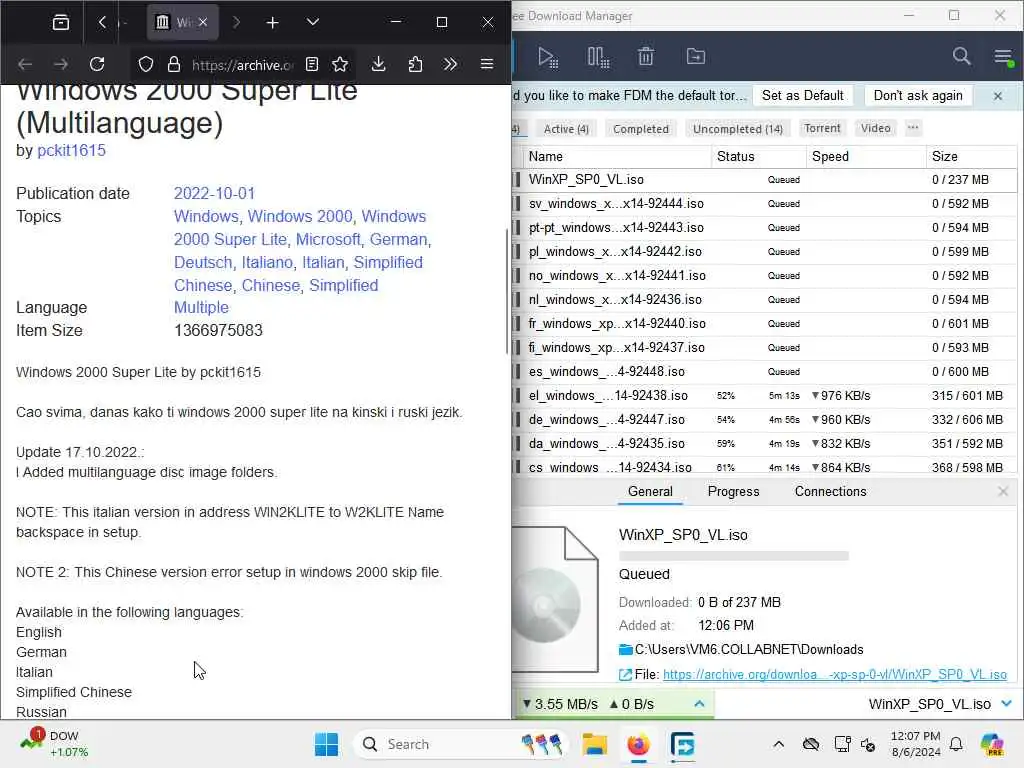
Task: Open FDM hamburger main menu
Action: [1004, 57]
